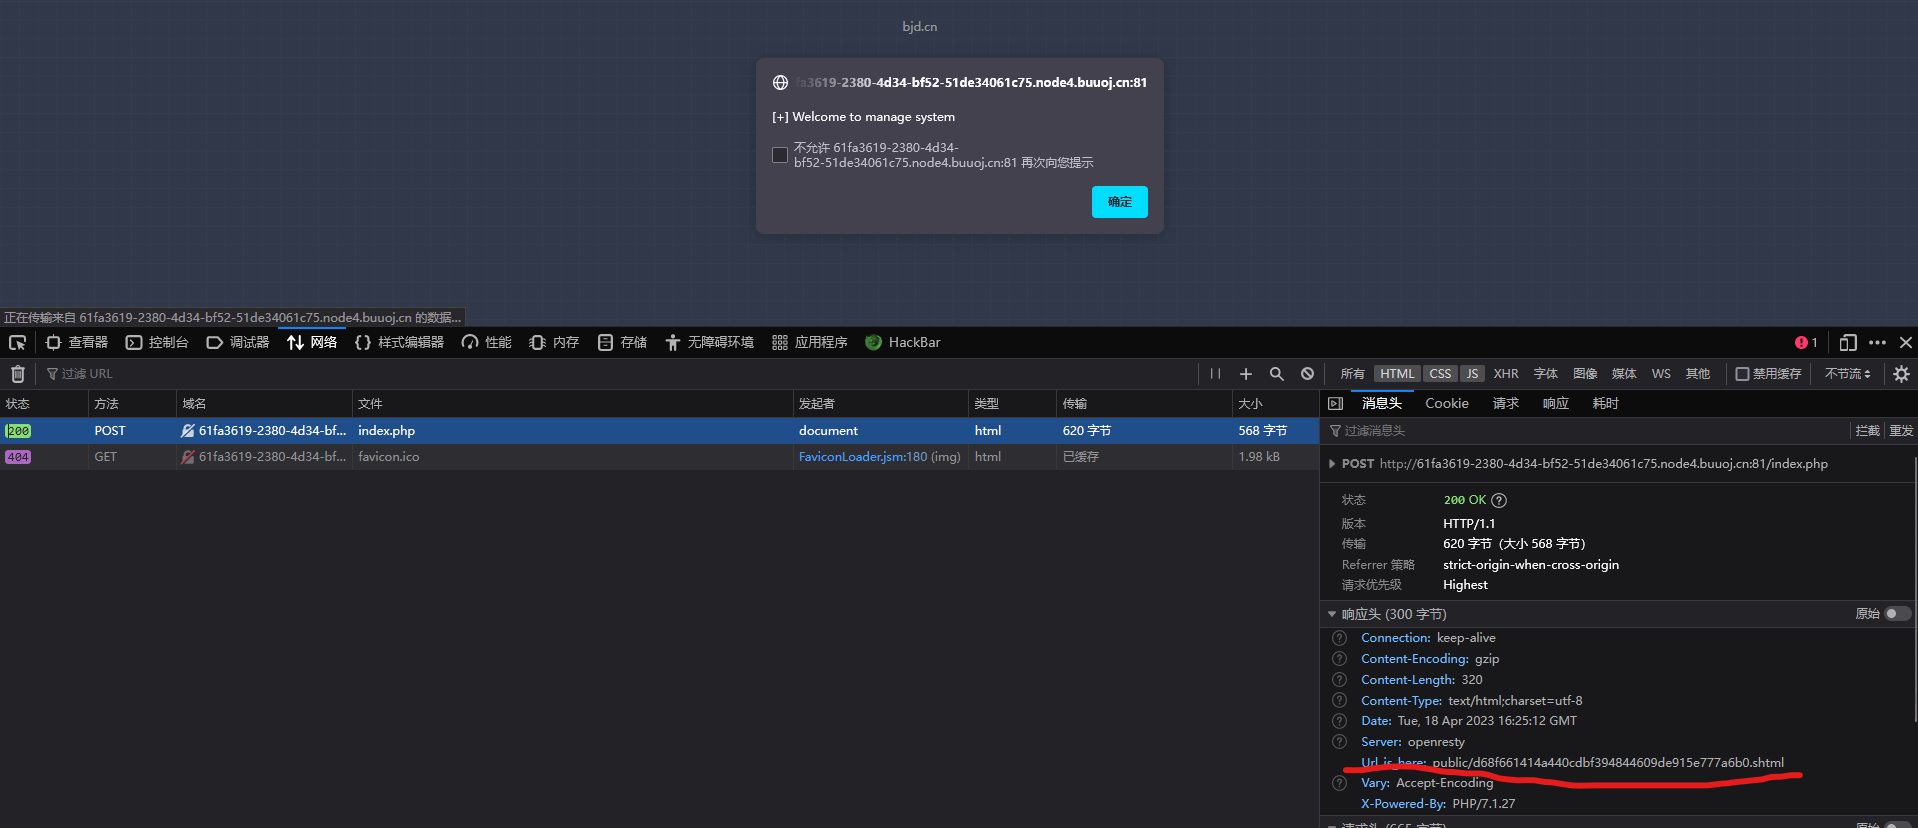The width and height of the screenshot is (1918, 828).
Task: Toggle the CSS request type filter
Action: coord(1440,374)
